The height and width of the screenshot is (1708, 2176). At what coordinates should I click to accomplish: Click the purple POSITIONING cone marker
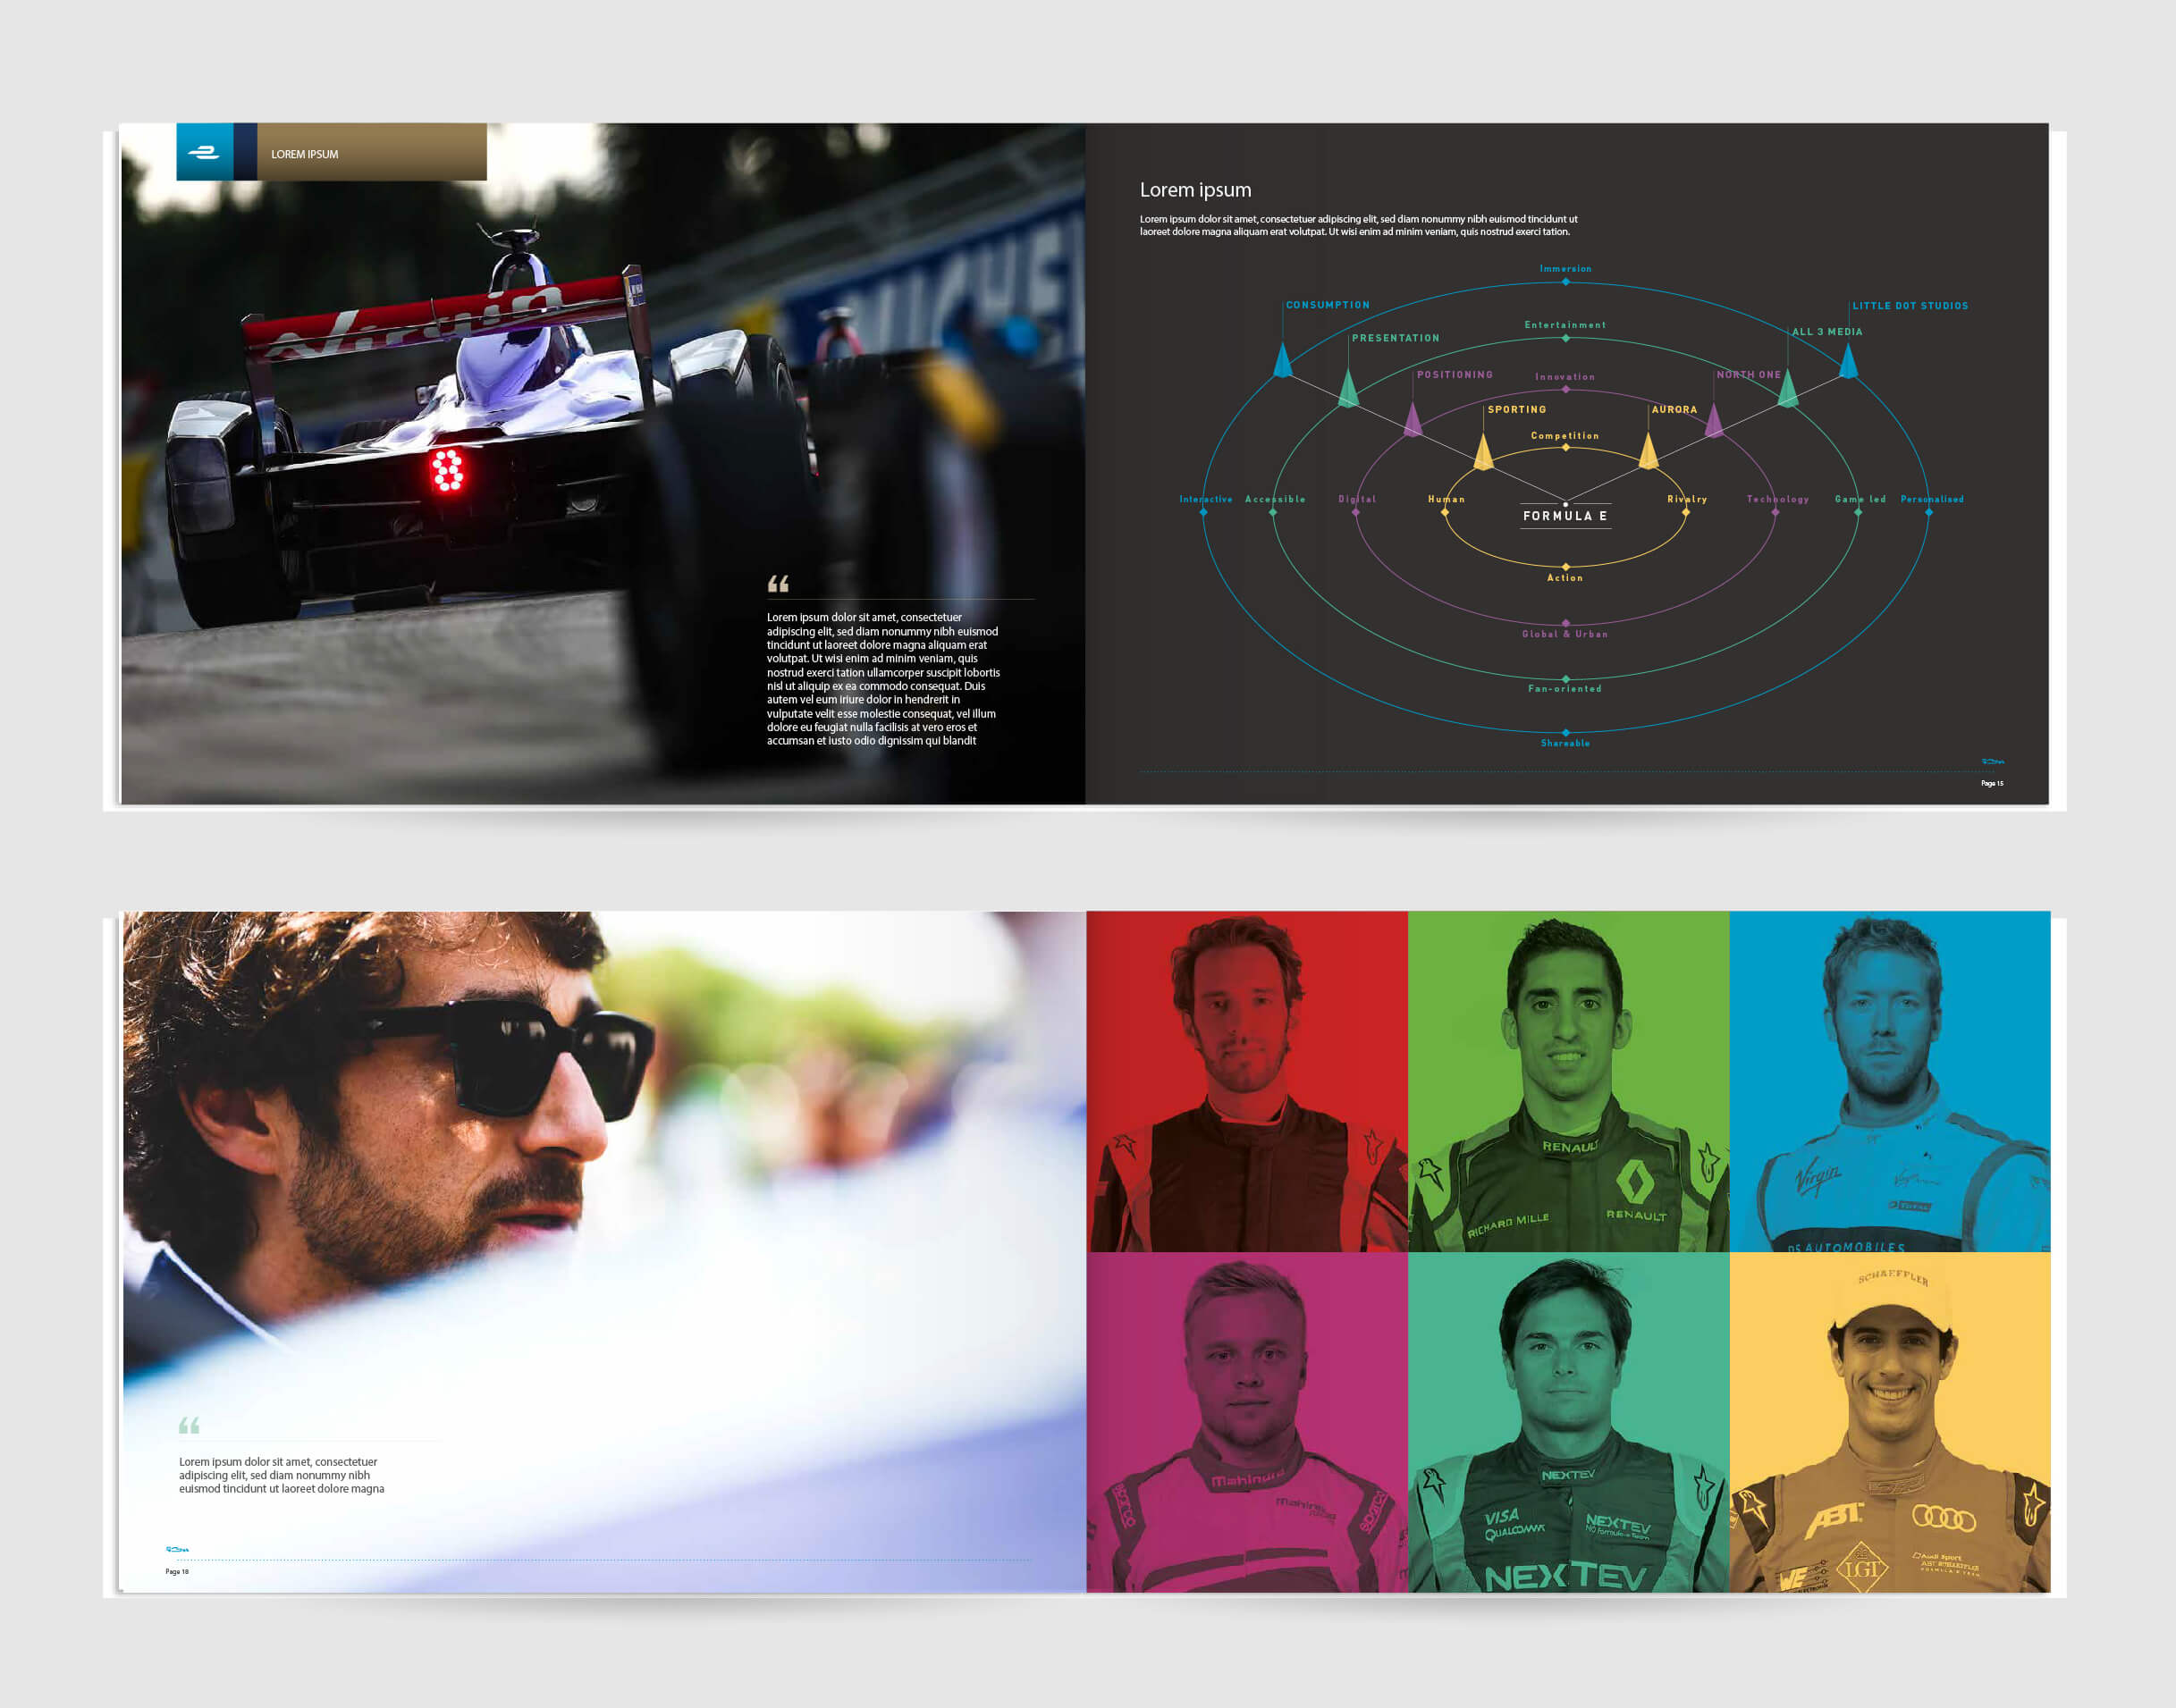tap(1412, 421)
